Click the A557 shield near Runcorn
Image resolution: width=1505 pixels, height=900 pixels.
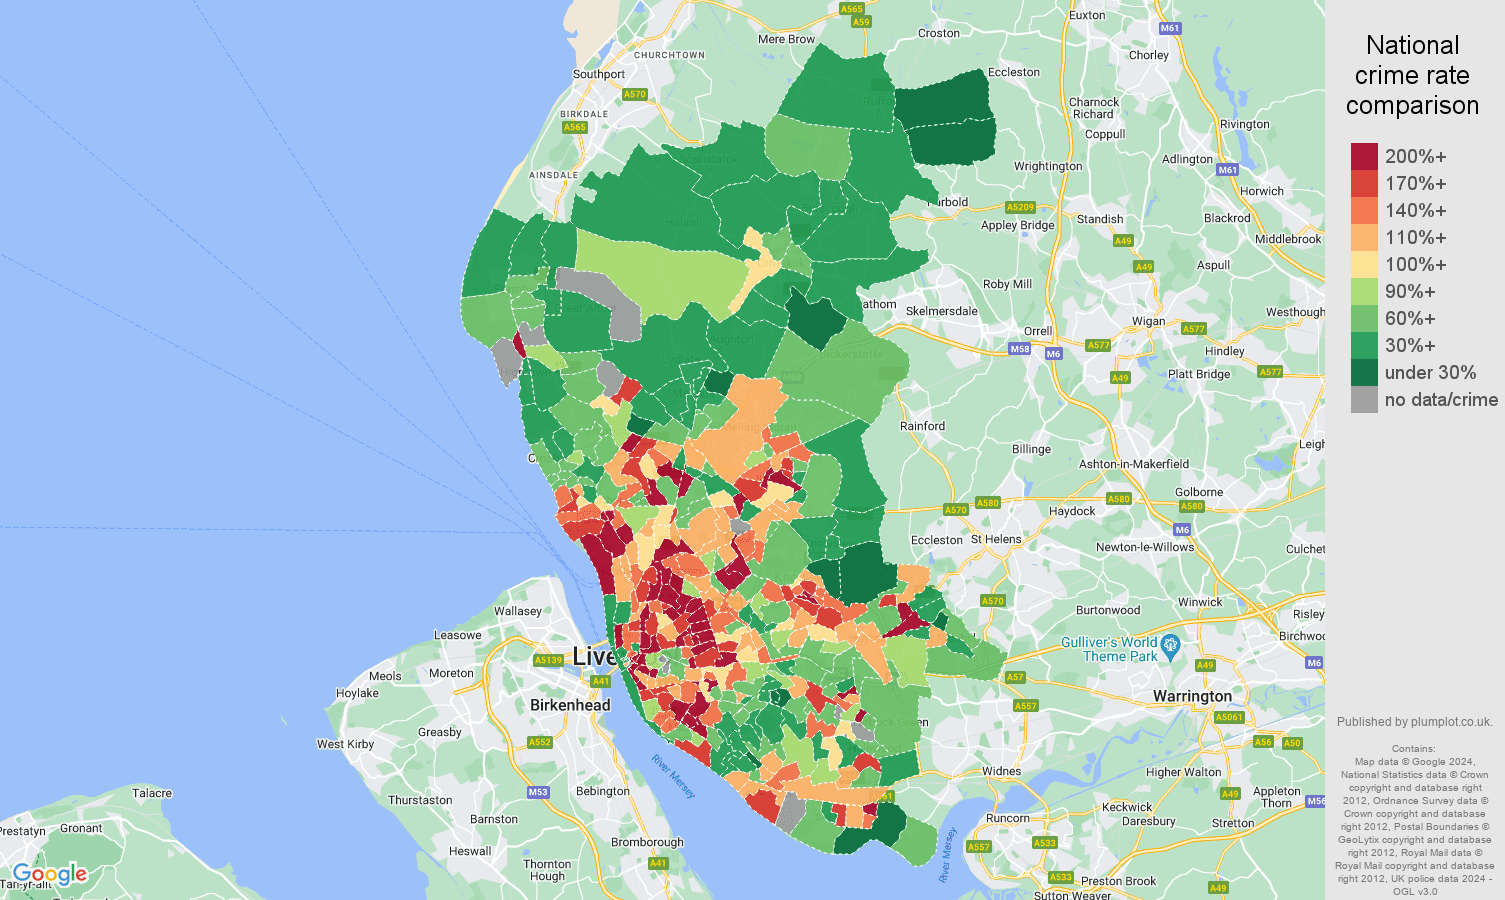point(979,847)
